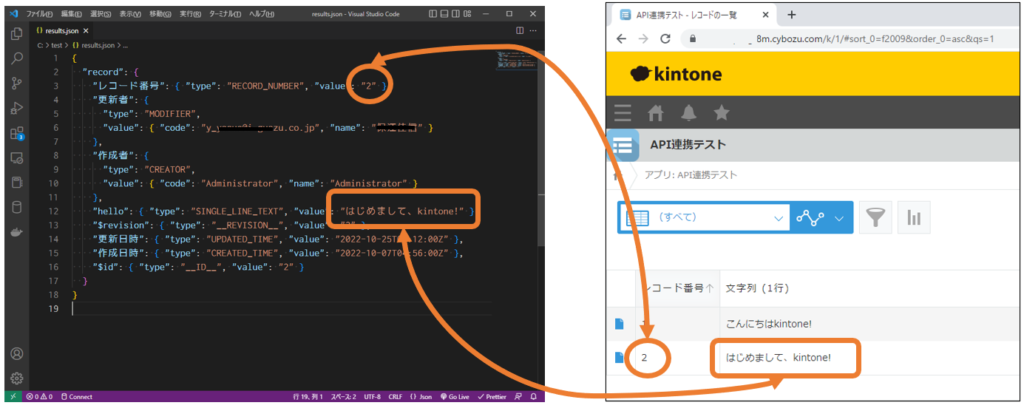
Task: Click the Json language mode indicator
Action: [x=421, y=397]
